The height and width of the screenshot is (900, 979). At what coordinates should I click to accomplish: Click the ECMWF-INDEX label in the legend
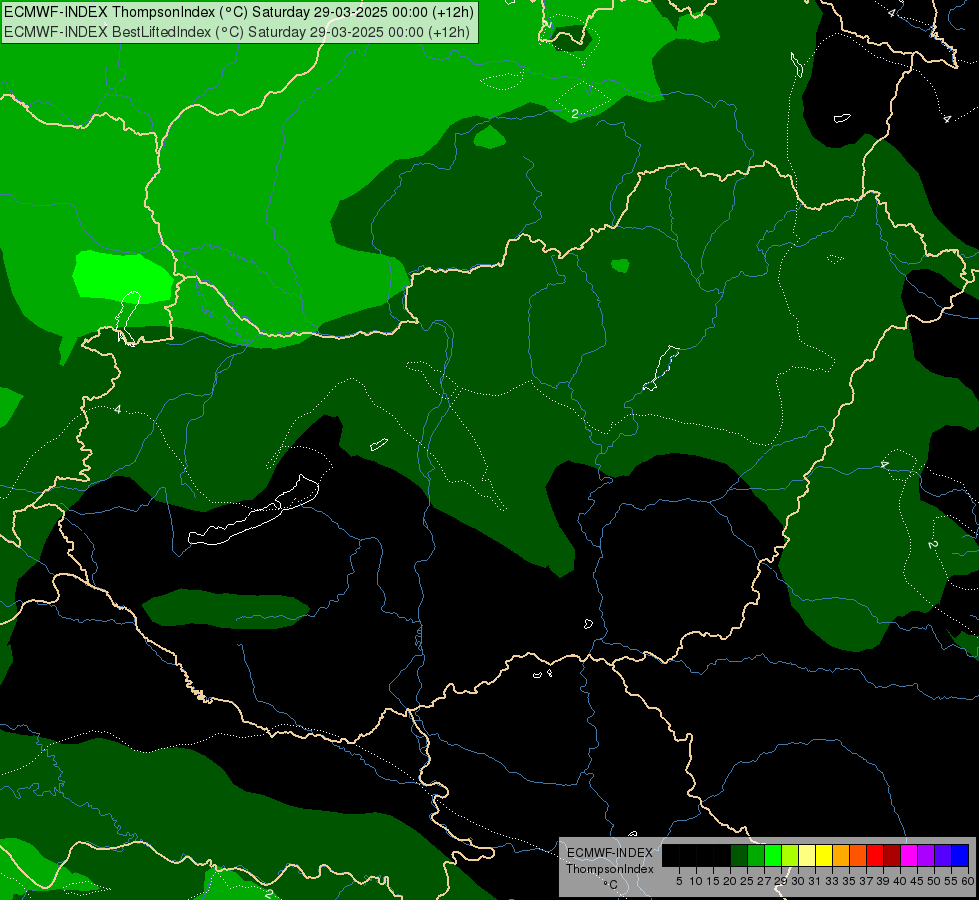pos(609,853)
